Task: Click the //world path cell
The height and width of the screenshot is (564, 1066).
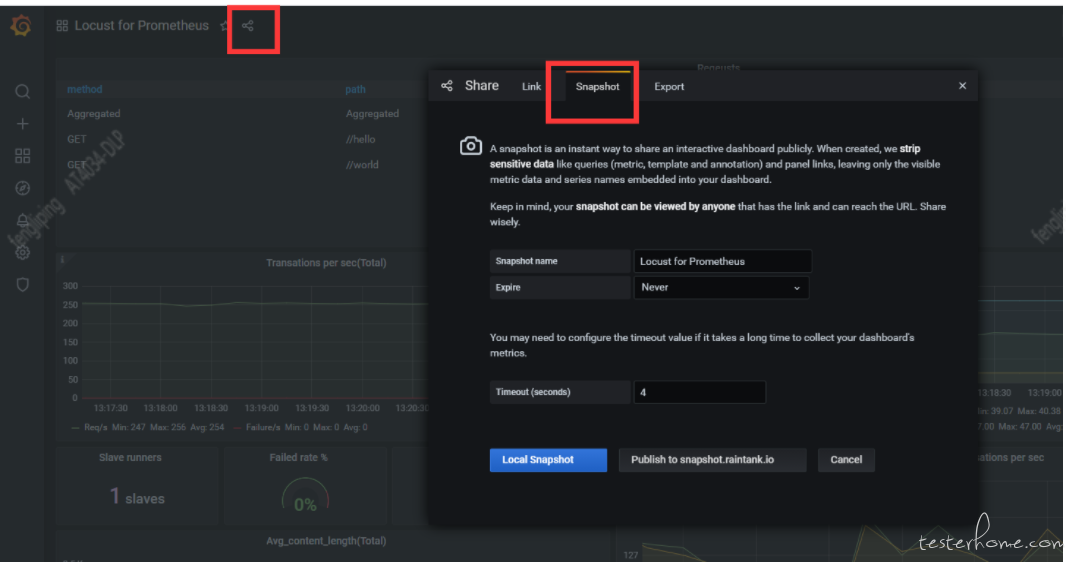Action: pyautogui.click(x=362, y=164)
